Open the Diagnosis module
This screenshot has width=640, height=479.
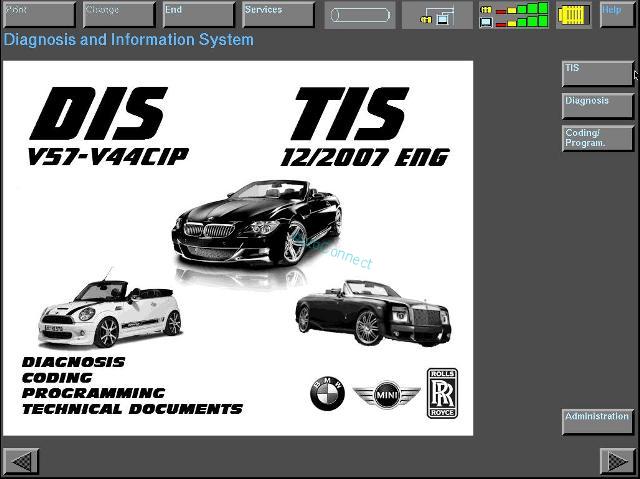click(x=598, y=106)
